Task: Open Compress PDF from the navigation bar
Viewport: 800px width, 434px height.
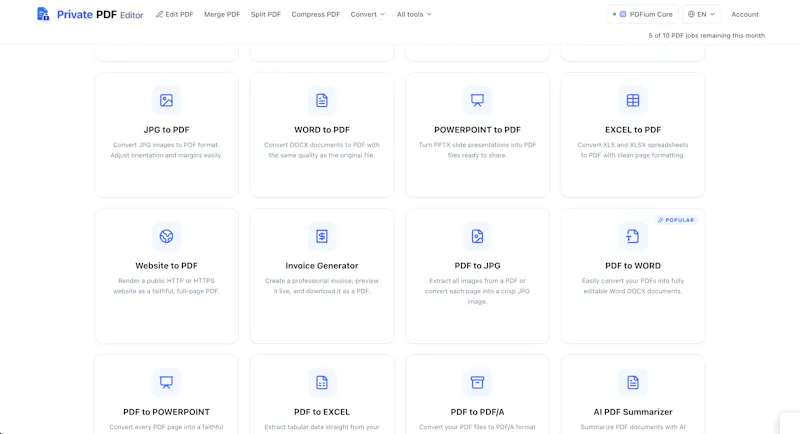Action: 315,14
